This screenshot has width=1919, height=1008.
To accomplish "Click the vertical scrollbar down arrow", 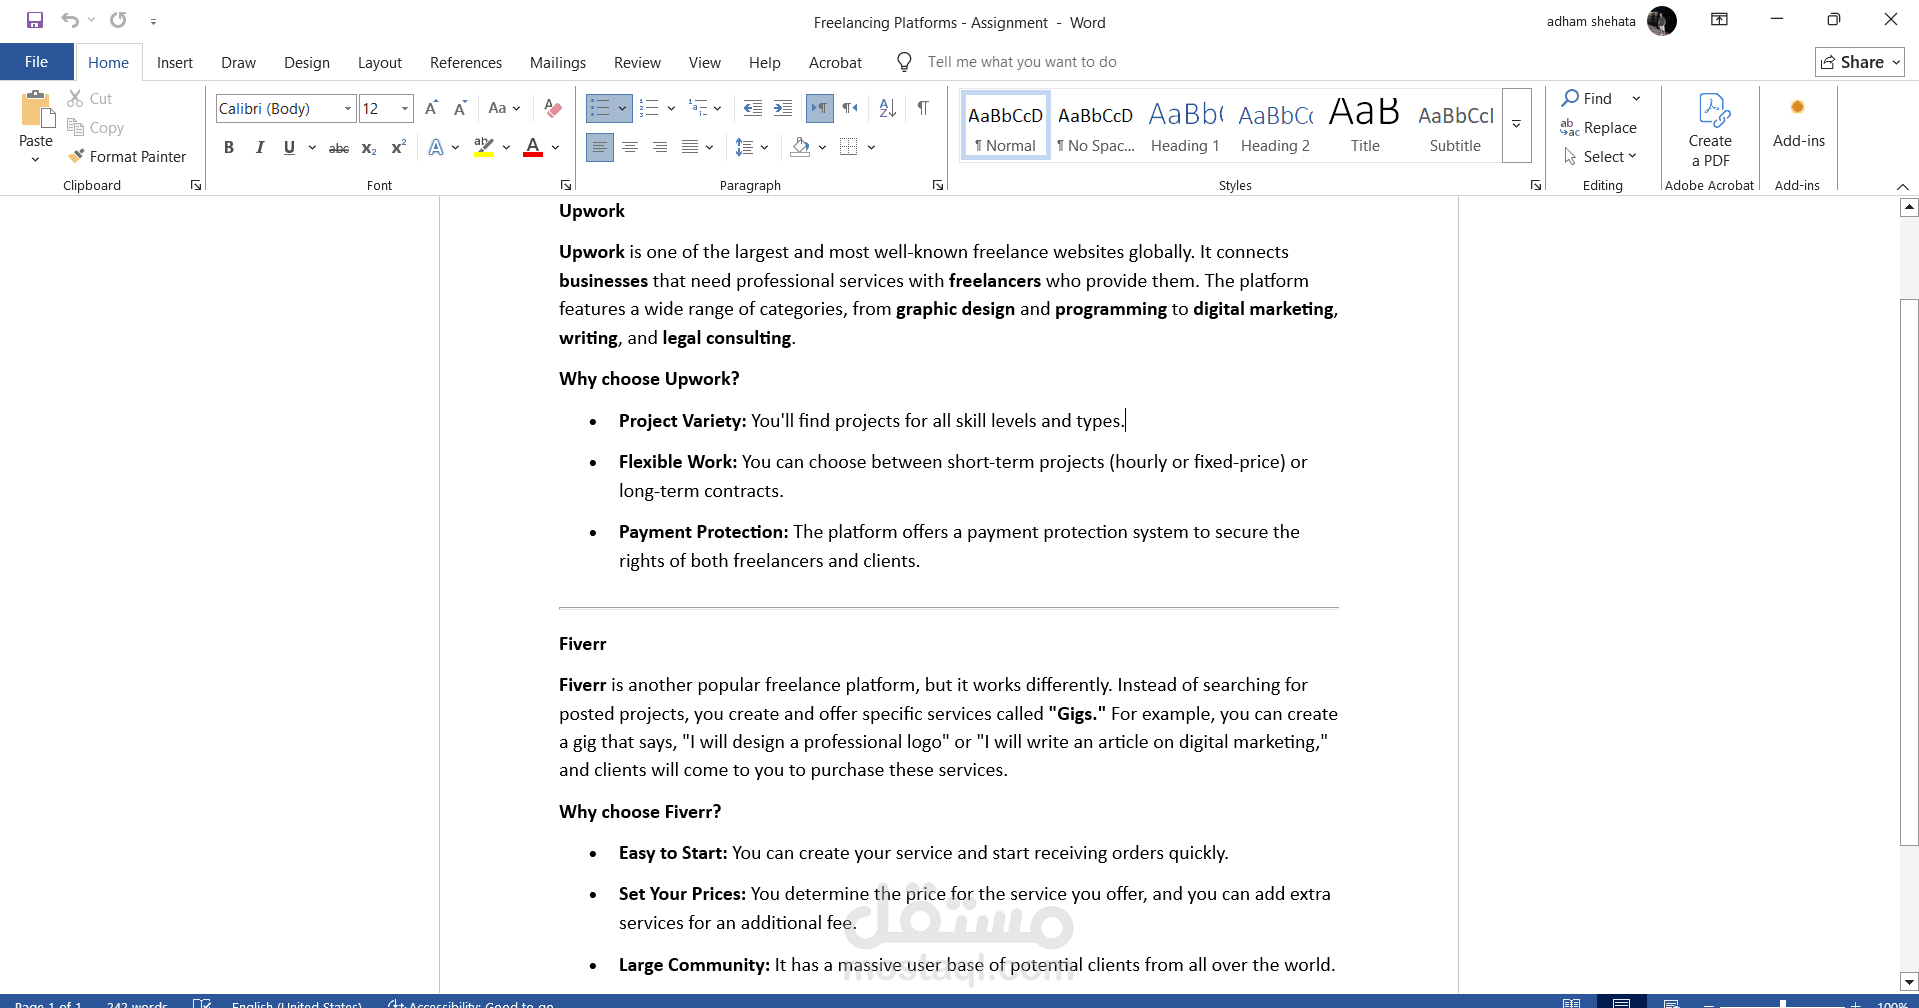I will [1909, 981].
